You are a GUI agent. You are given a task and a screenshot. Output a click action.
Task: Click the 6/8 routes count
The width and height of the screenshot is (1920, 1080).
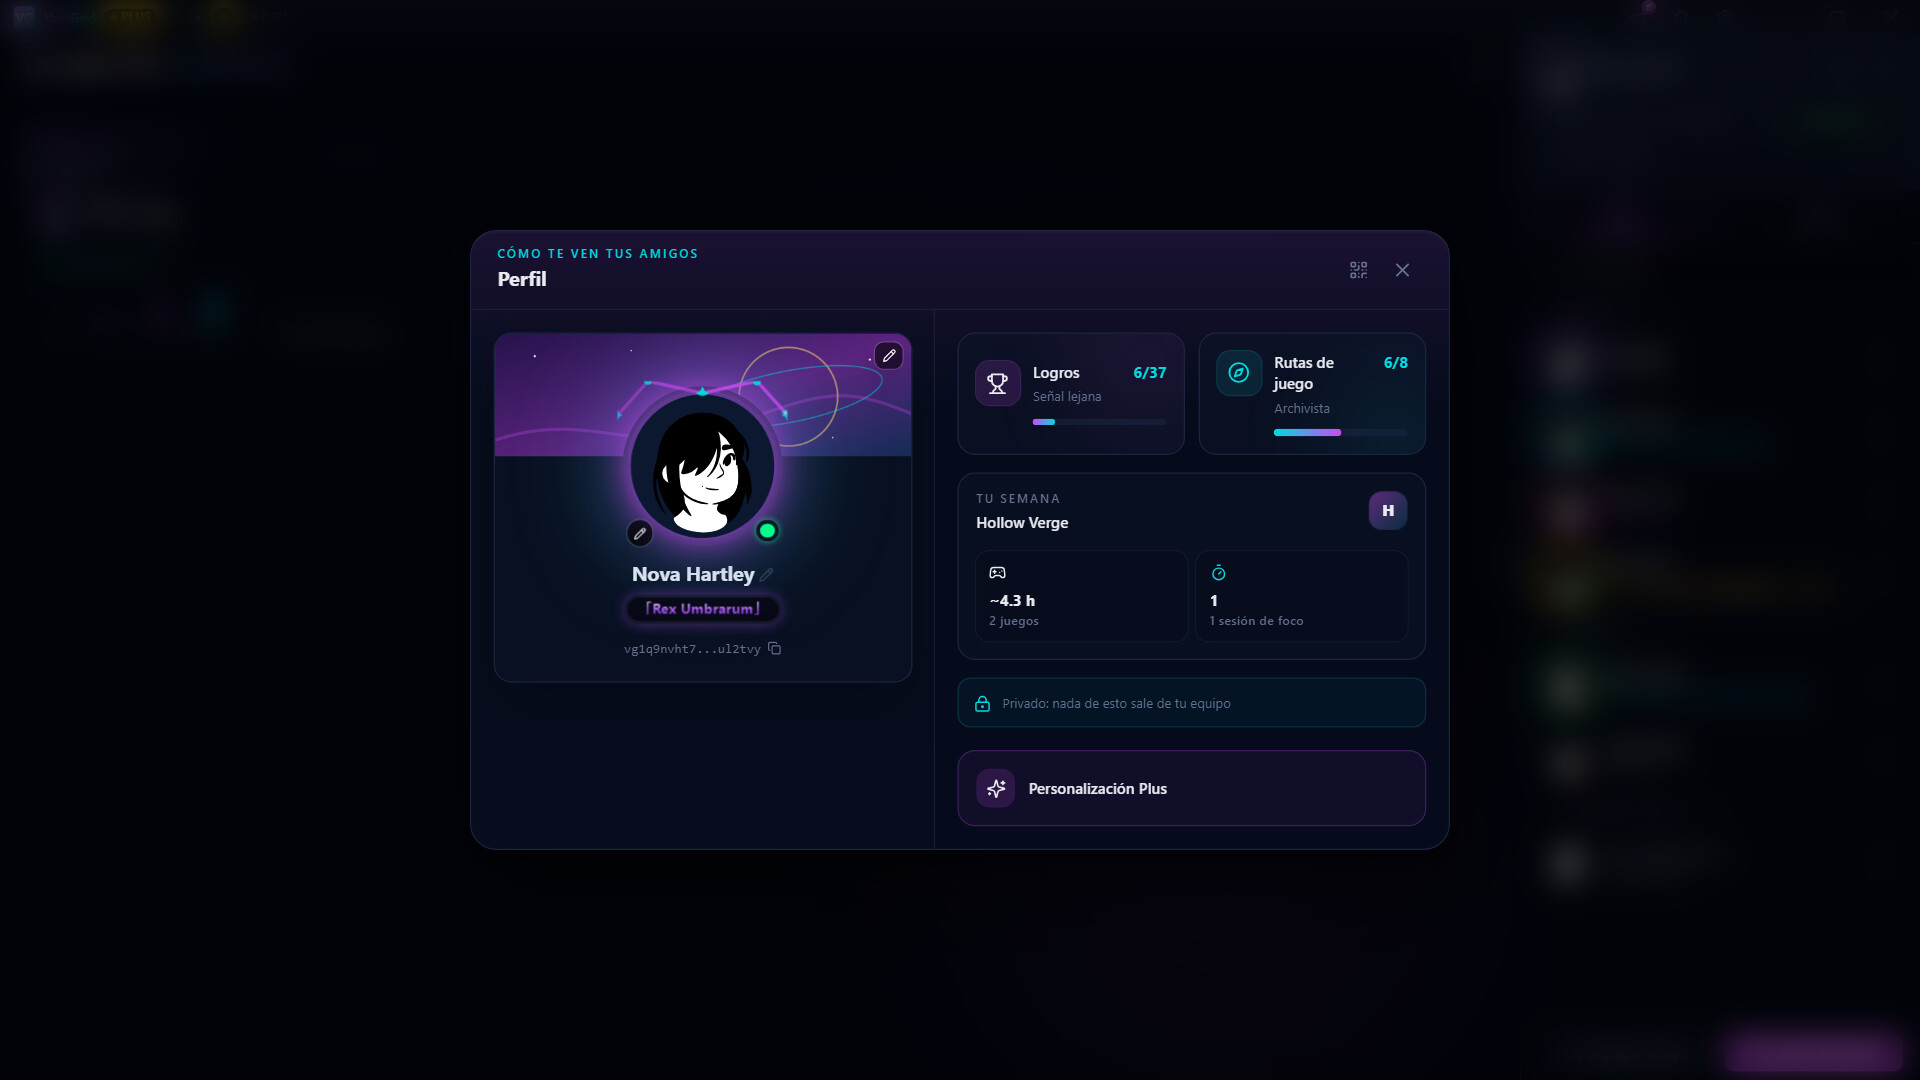tap(1395, 363)
